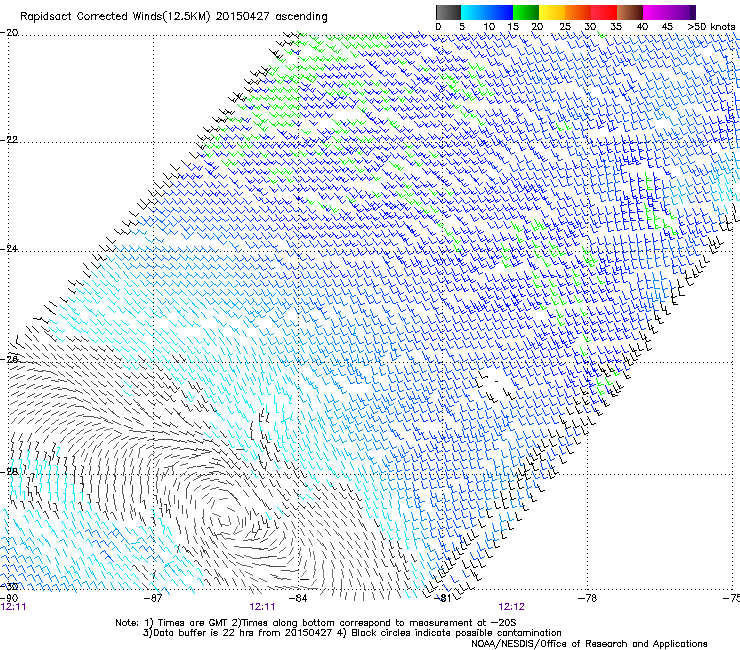Click the longitude axis label "-78"

[588, 598]
